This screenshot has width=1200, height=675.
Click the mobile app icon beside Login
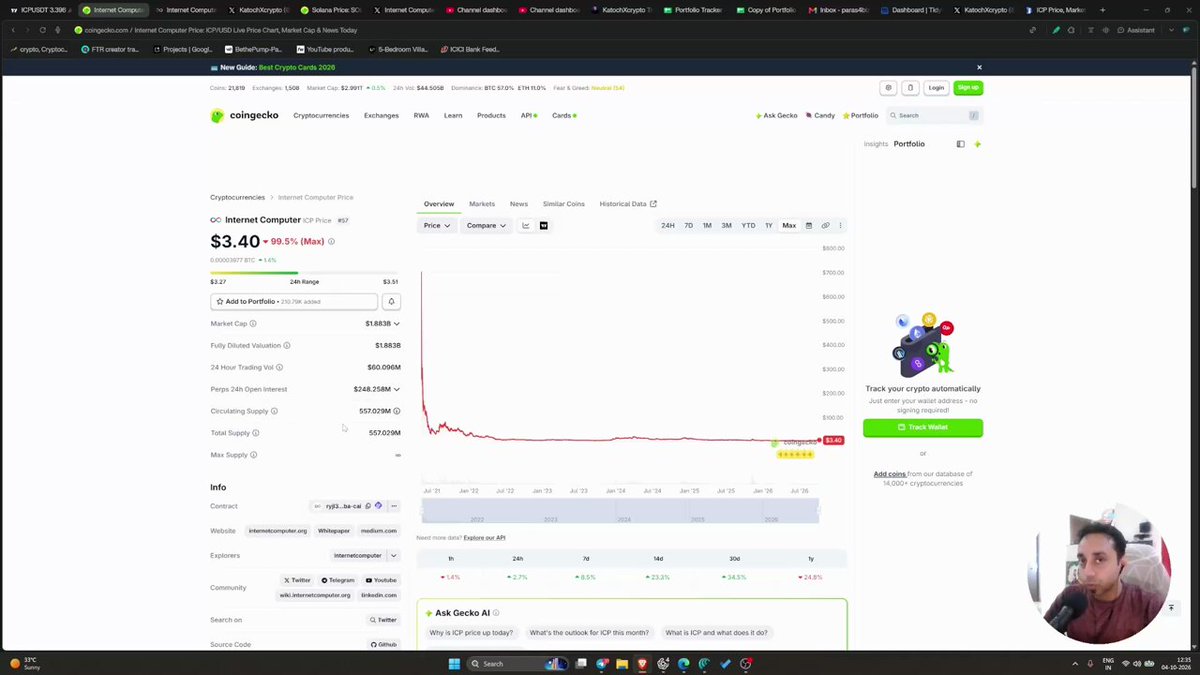910,87
